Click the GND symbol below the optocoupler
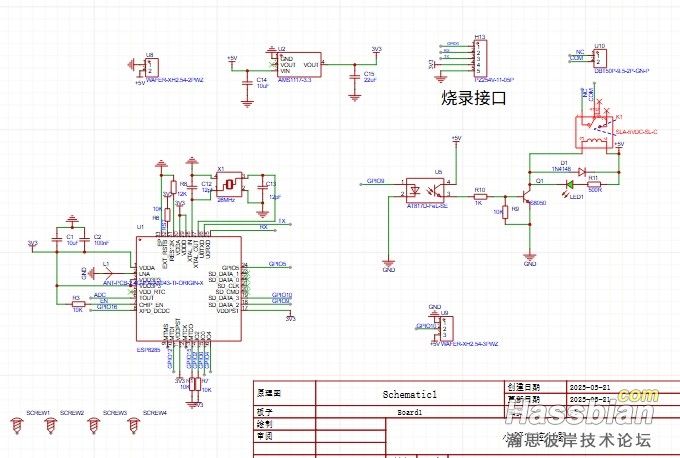This screenshot has width=680, height=458. tap(389, 262)
